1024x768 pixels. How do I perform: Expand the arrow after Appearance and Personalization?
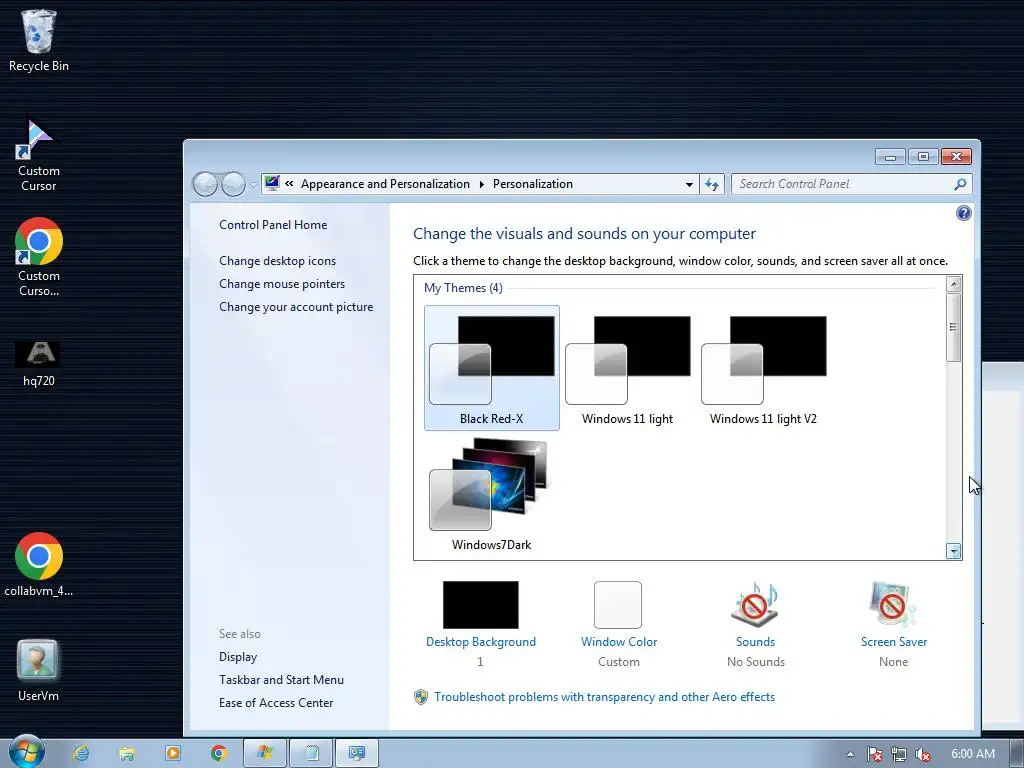pyautogui.click(x=481, y=184)
